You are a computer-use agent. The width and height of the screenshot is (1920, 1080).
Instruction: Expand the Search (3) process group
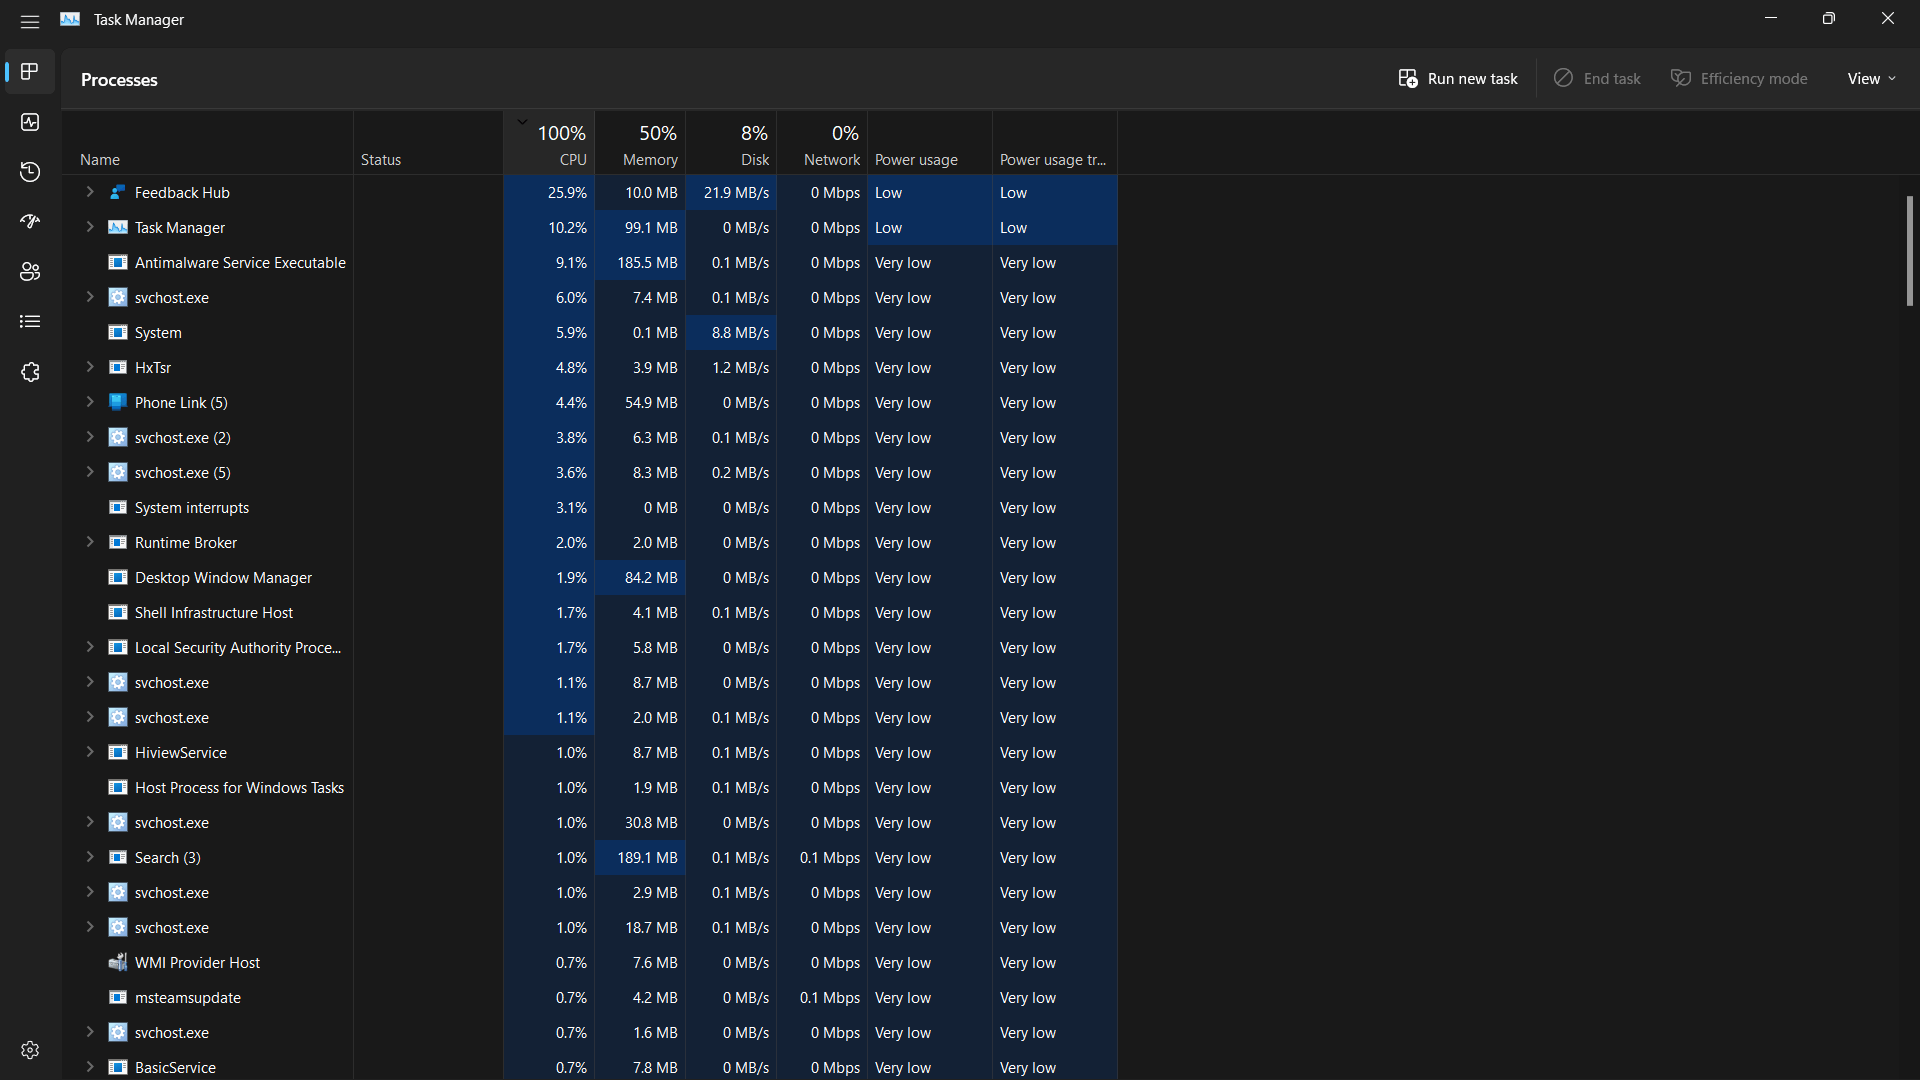pos(90,857)
